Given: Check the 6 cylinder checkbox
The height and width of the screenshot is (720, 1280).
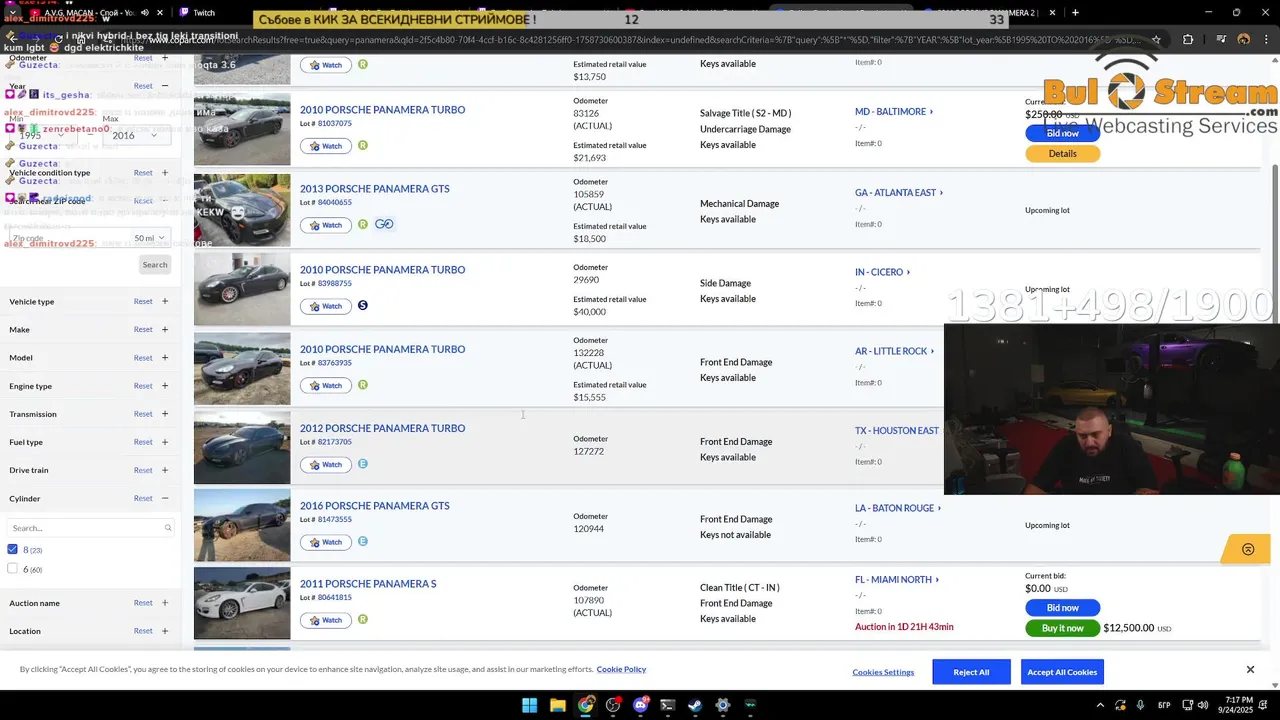Looking at the screenshot, I should click(x=12, y=568).
